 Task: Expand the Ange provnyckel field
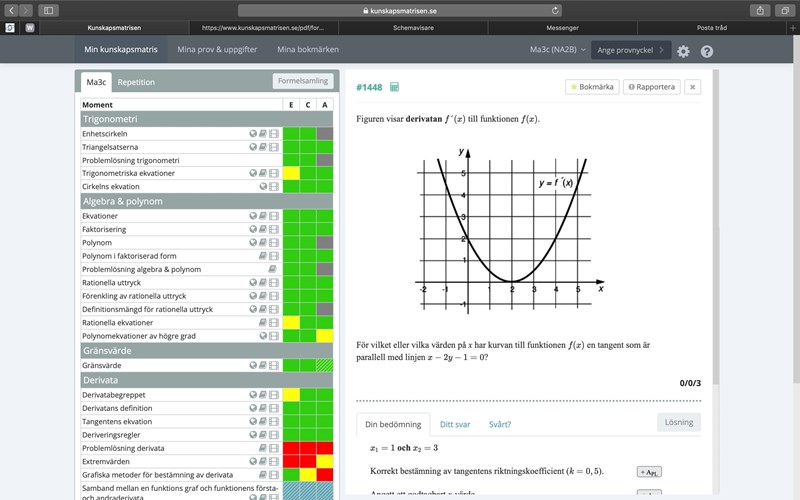click(630, 49)
